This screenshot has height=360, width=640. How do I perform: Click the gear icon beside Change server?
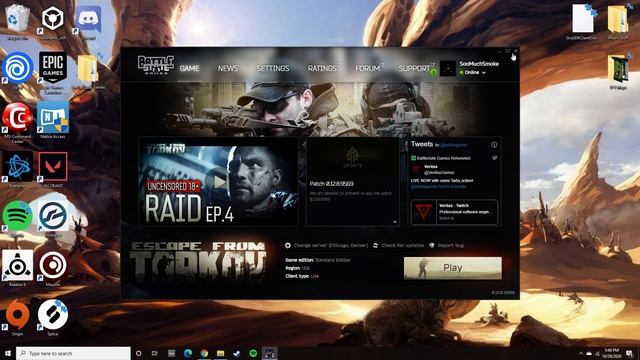[288, 245]
